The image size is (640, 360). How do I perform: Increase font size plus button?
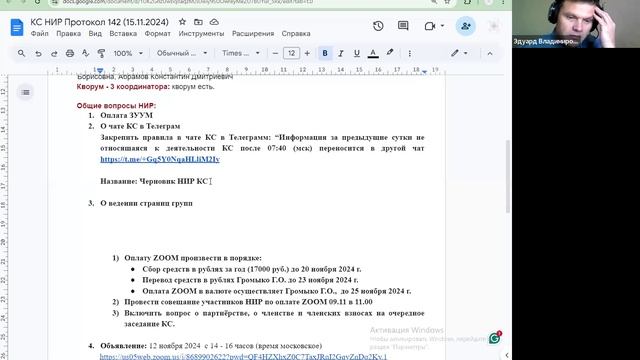307,53
